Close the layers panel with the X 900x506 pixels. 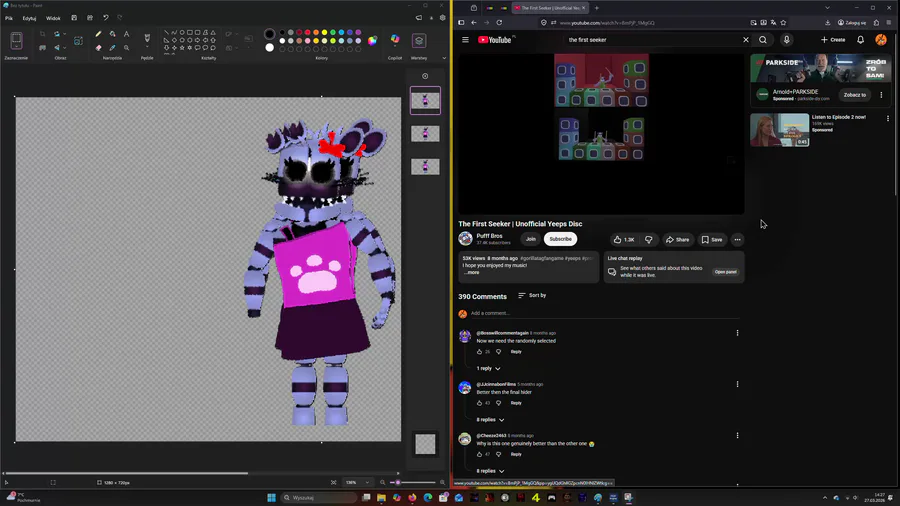425,76
